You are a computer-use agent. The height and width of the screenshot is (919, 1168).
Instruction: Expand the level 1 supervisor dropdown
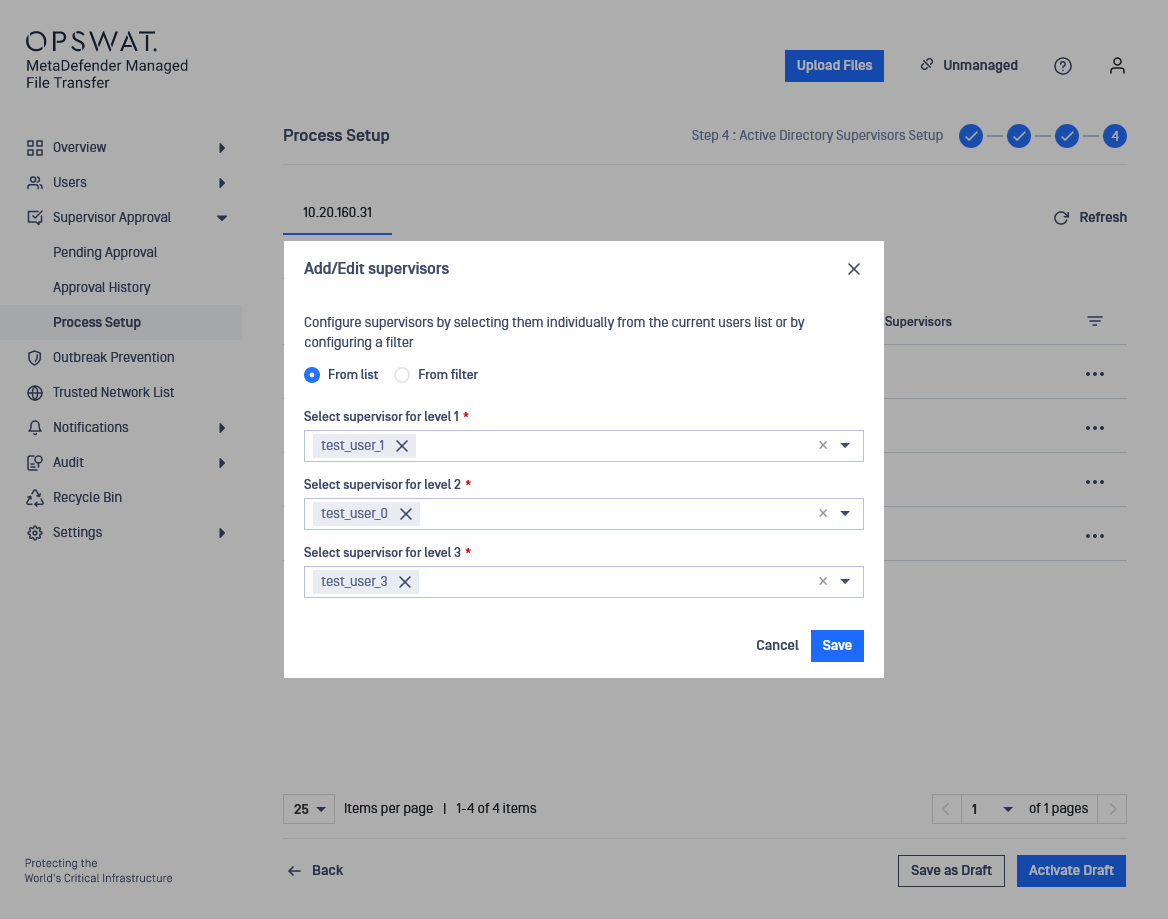click(845, 446)
